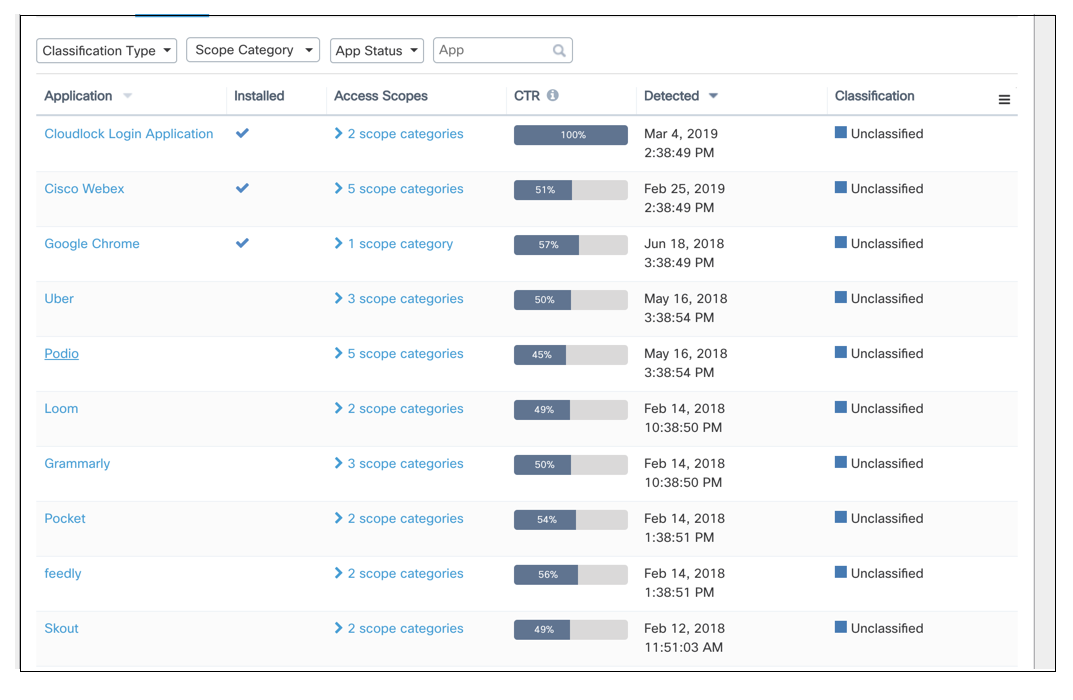Click the CTR column header label
The height and width of the screenshot is (700, 1073).
[x=527, y=96]
